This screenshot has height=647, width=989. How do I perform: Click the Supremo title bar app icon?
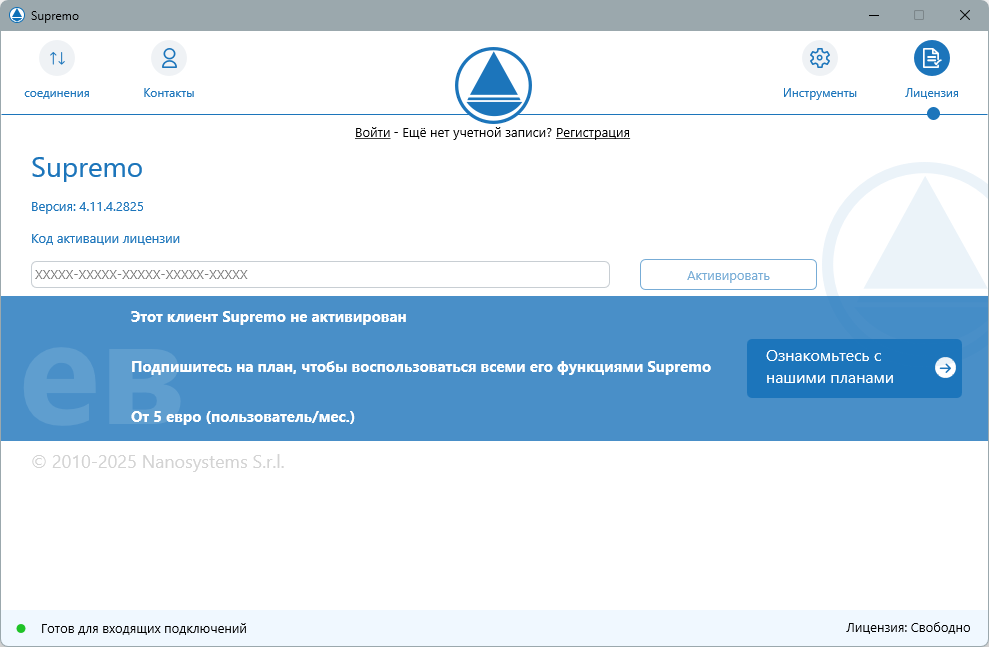(17, 15)
